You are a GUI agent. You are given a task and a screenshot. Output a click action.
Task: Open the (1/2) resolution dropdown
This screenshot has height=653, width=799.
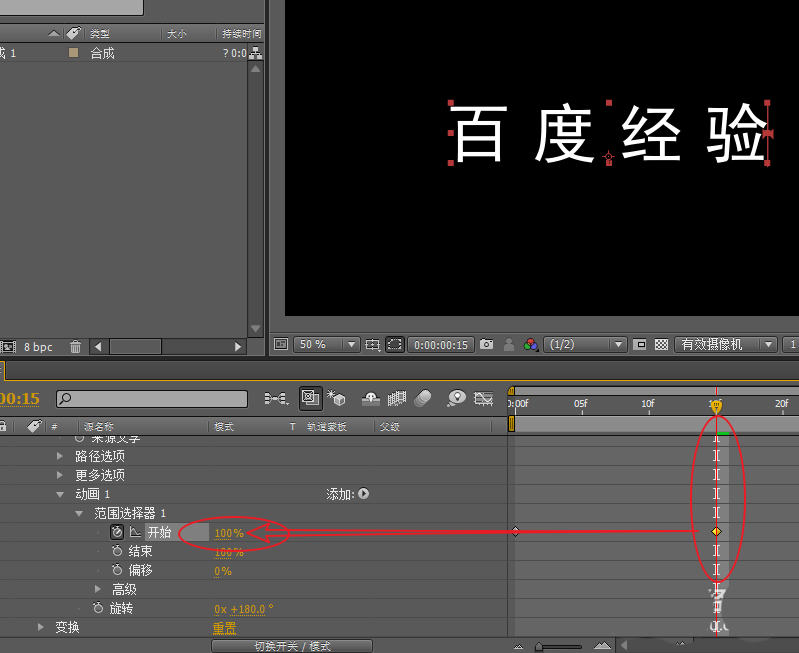[584, 345]
